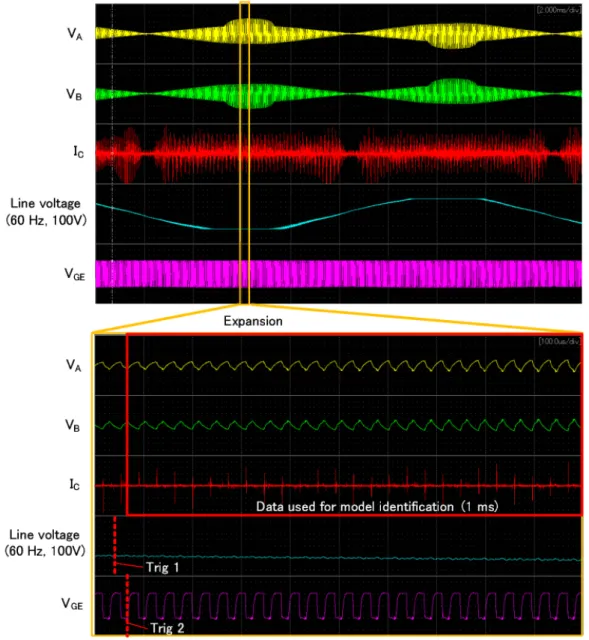Click the I_C label of the overview capture
Image resolution: width=589 pixels, height=640 pixels.
[79, 151]
